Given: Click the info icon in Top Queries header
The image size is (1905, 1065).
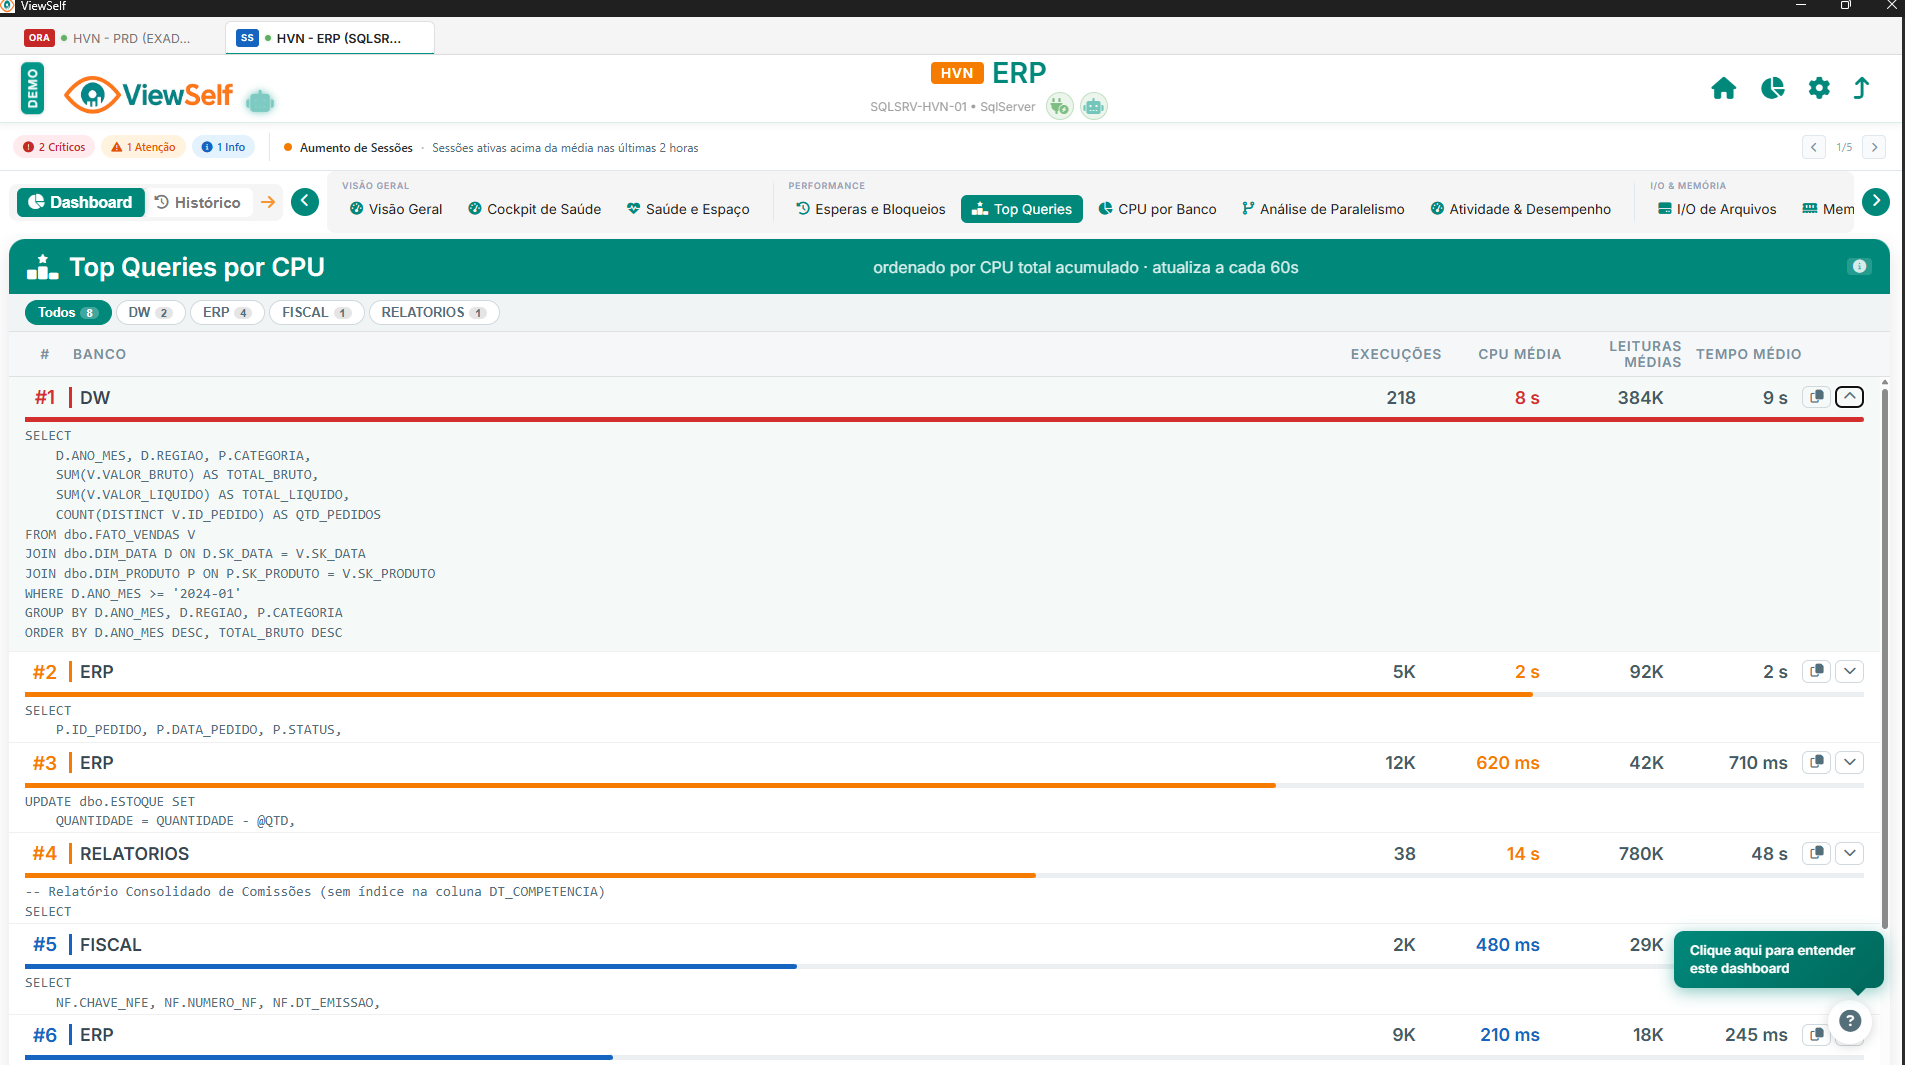Looking at the screenshot, I should 1859,267.
